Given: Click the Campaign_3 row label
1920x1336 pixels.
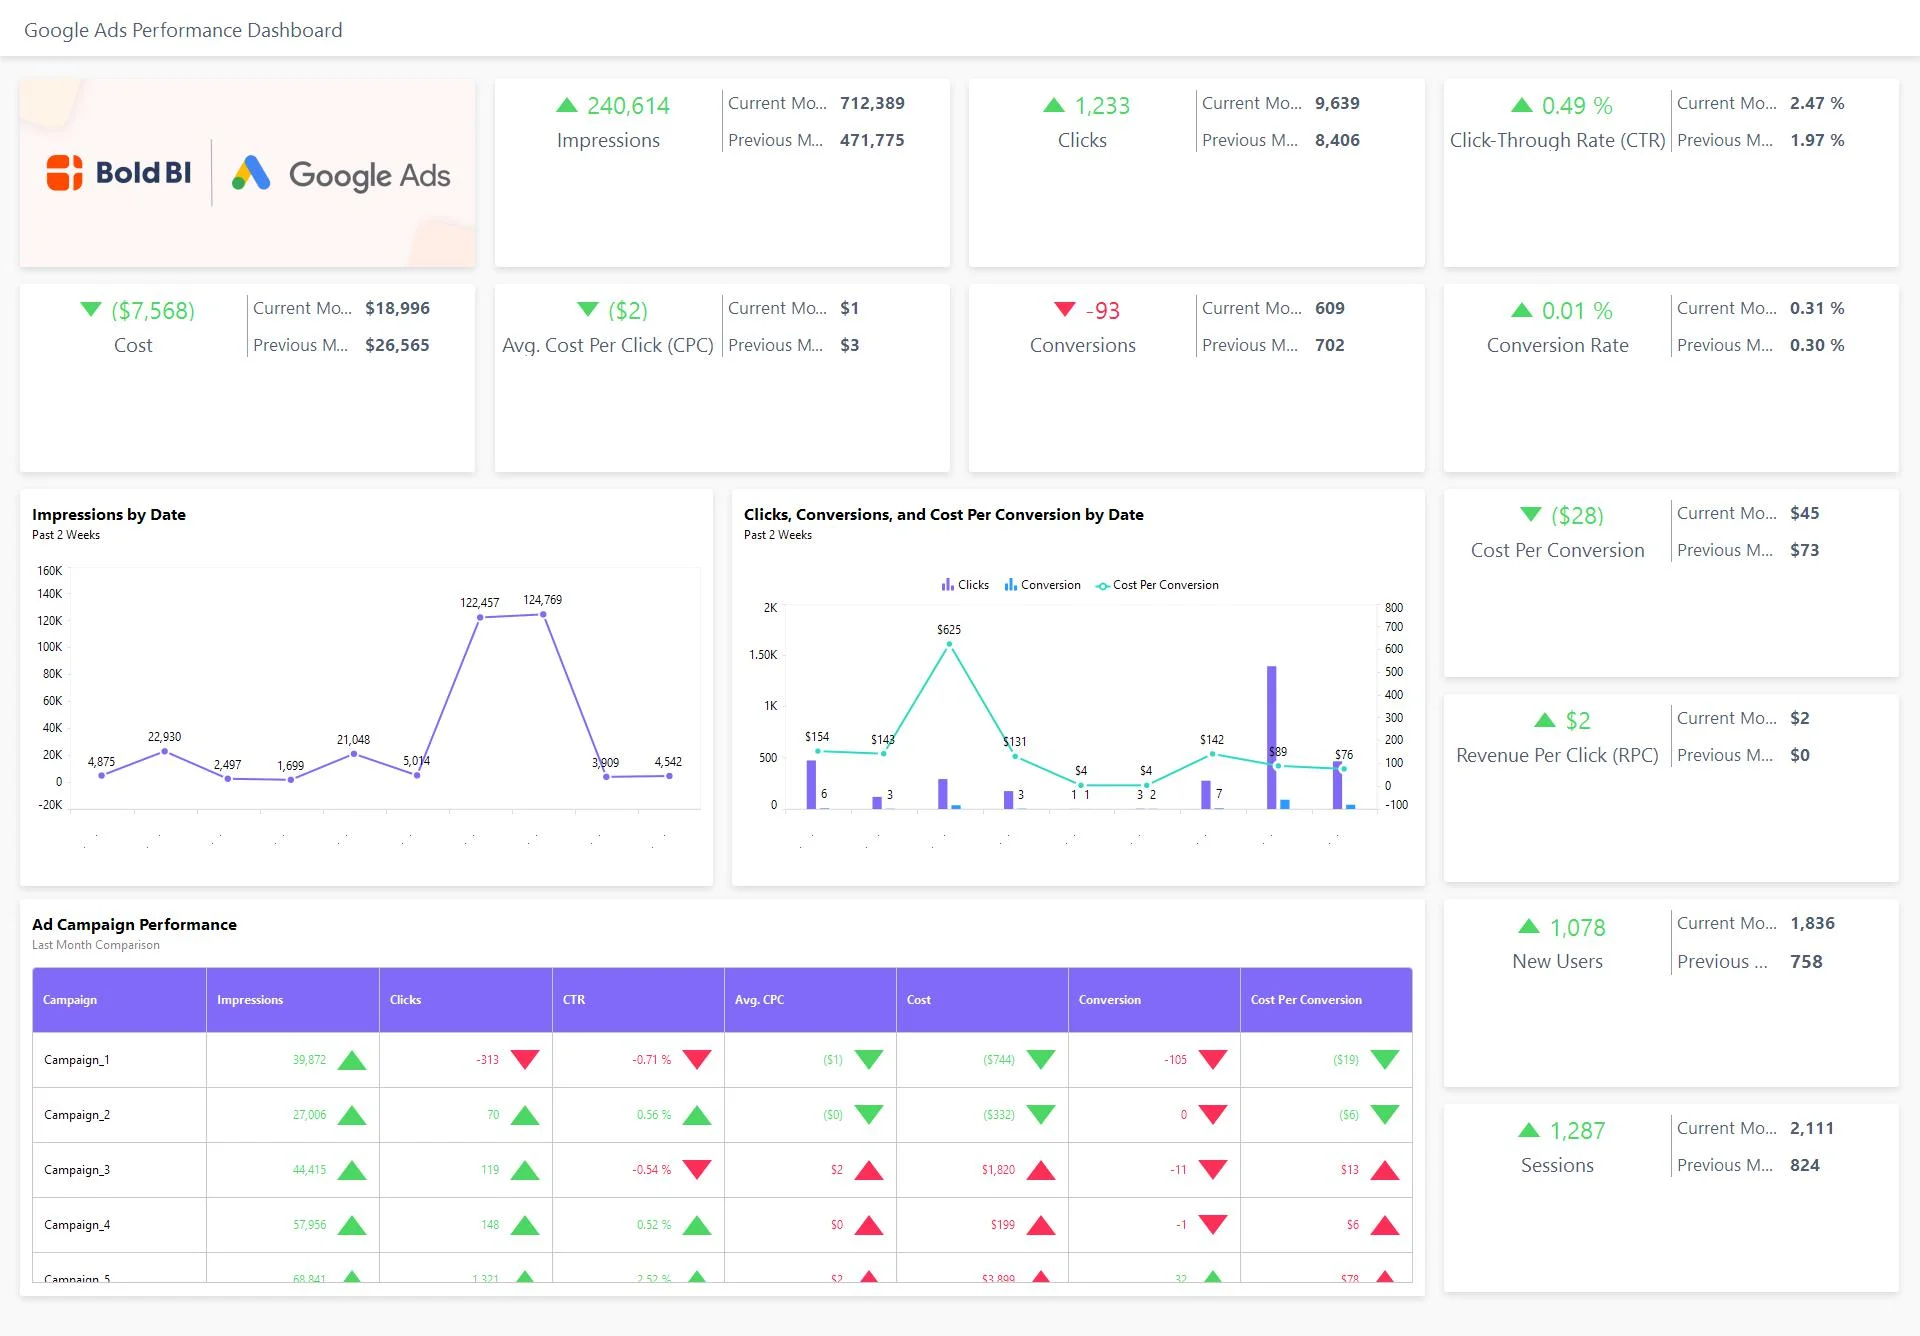Looking at the screenshot, I should (x=76, y=1169).
